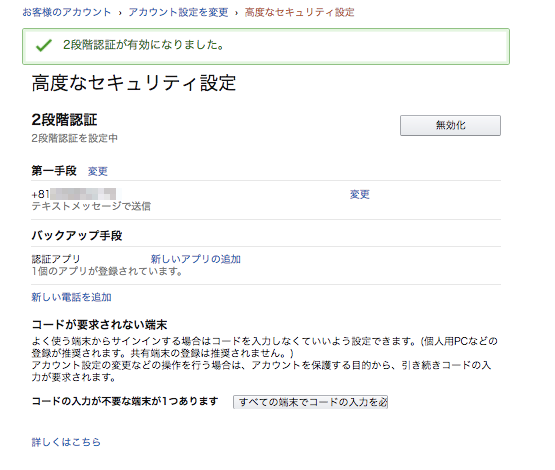This screenshot has height=470, width=555.
Task: Click the バックアップ手段 section heading
Action: [77, 235]
